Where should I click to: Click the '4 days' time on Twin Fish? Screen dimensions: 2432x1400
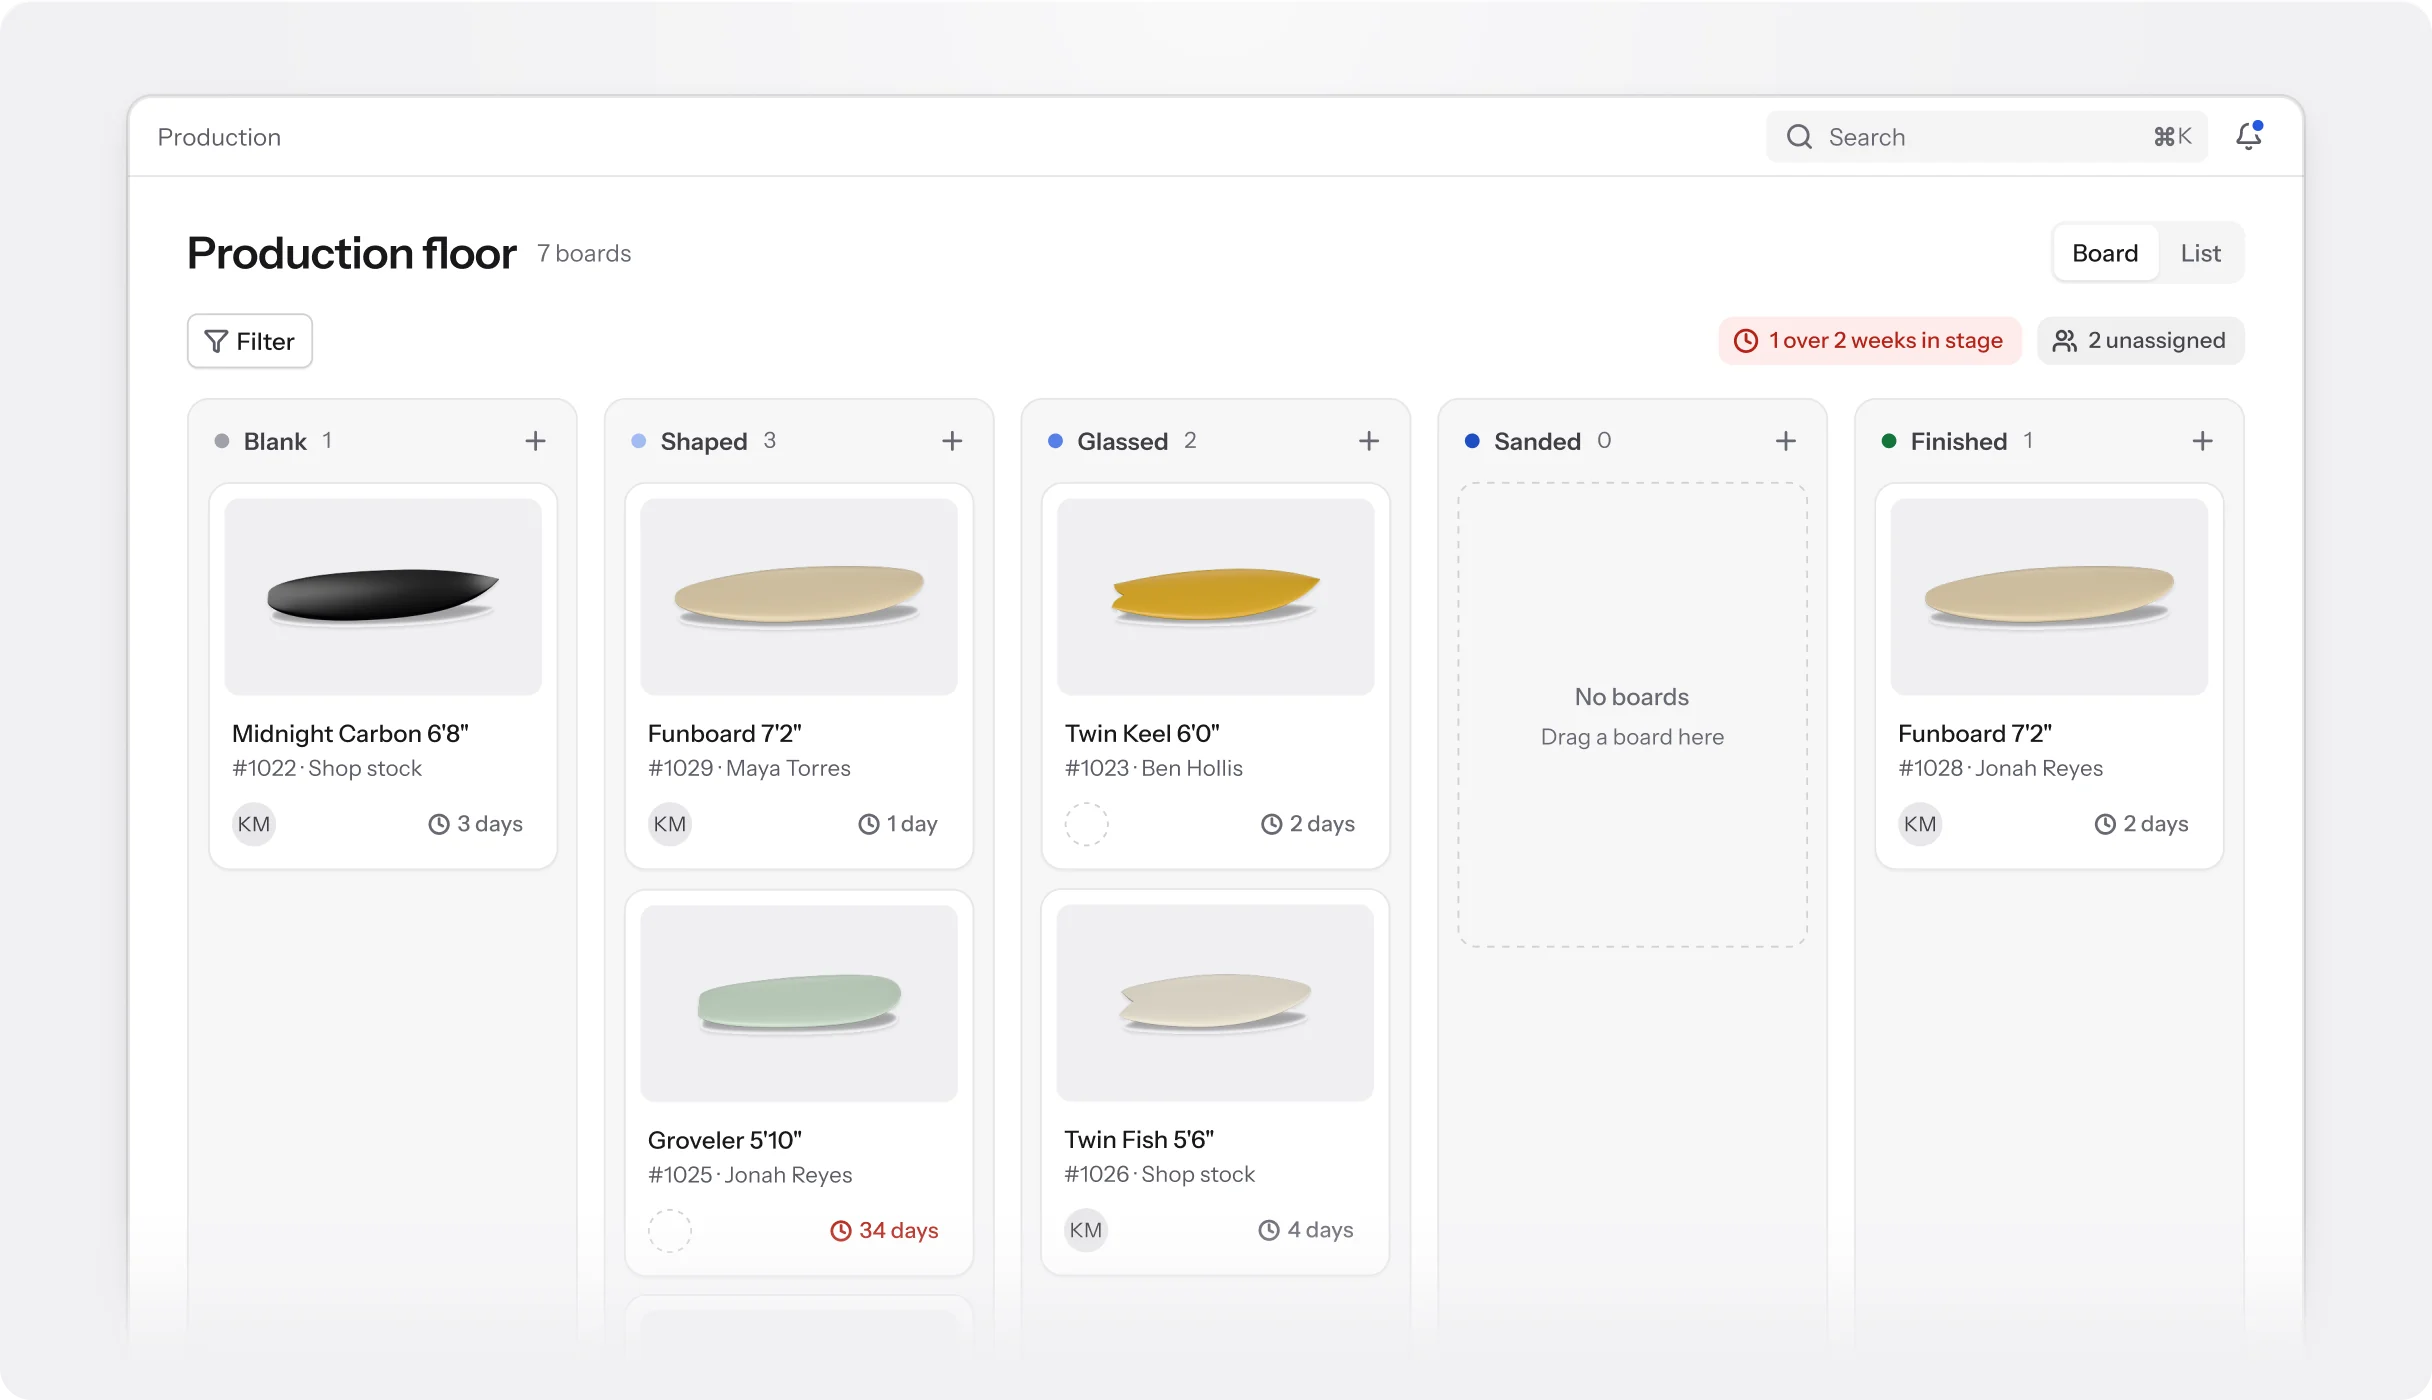[1306, 1230]
